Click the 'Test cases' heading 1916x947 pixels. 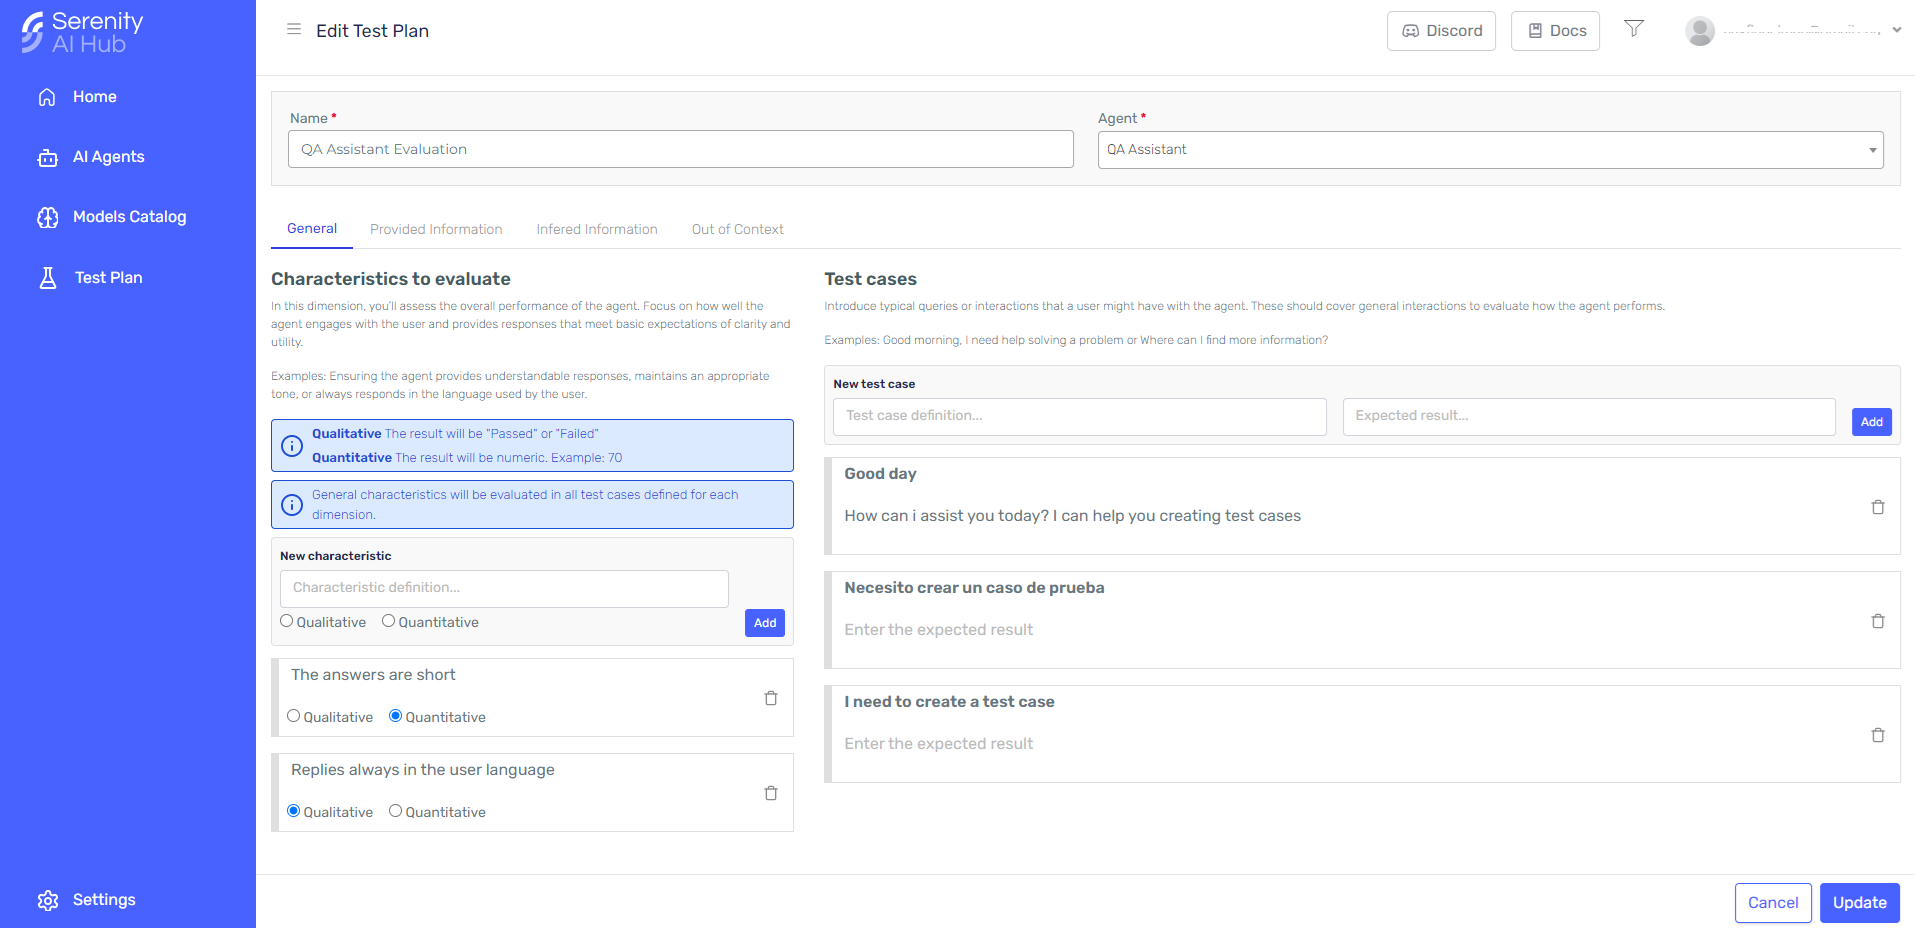[x=870, y=279]
